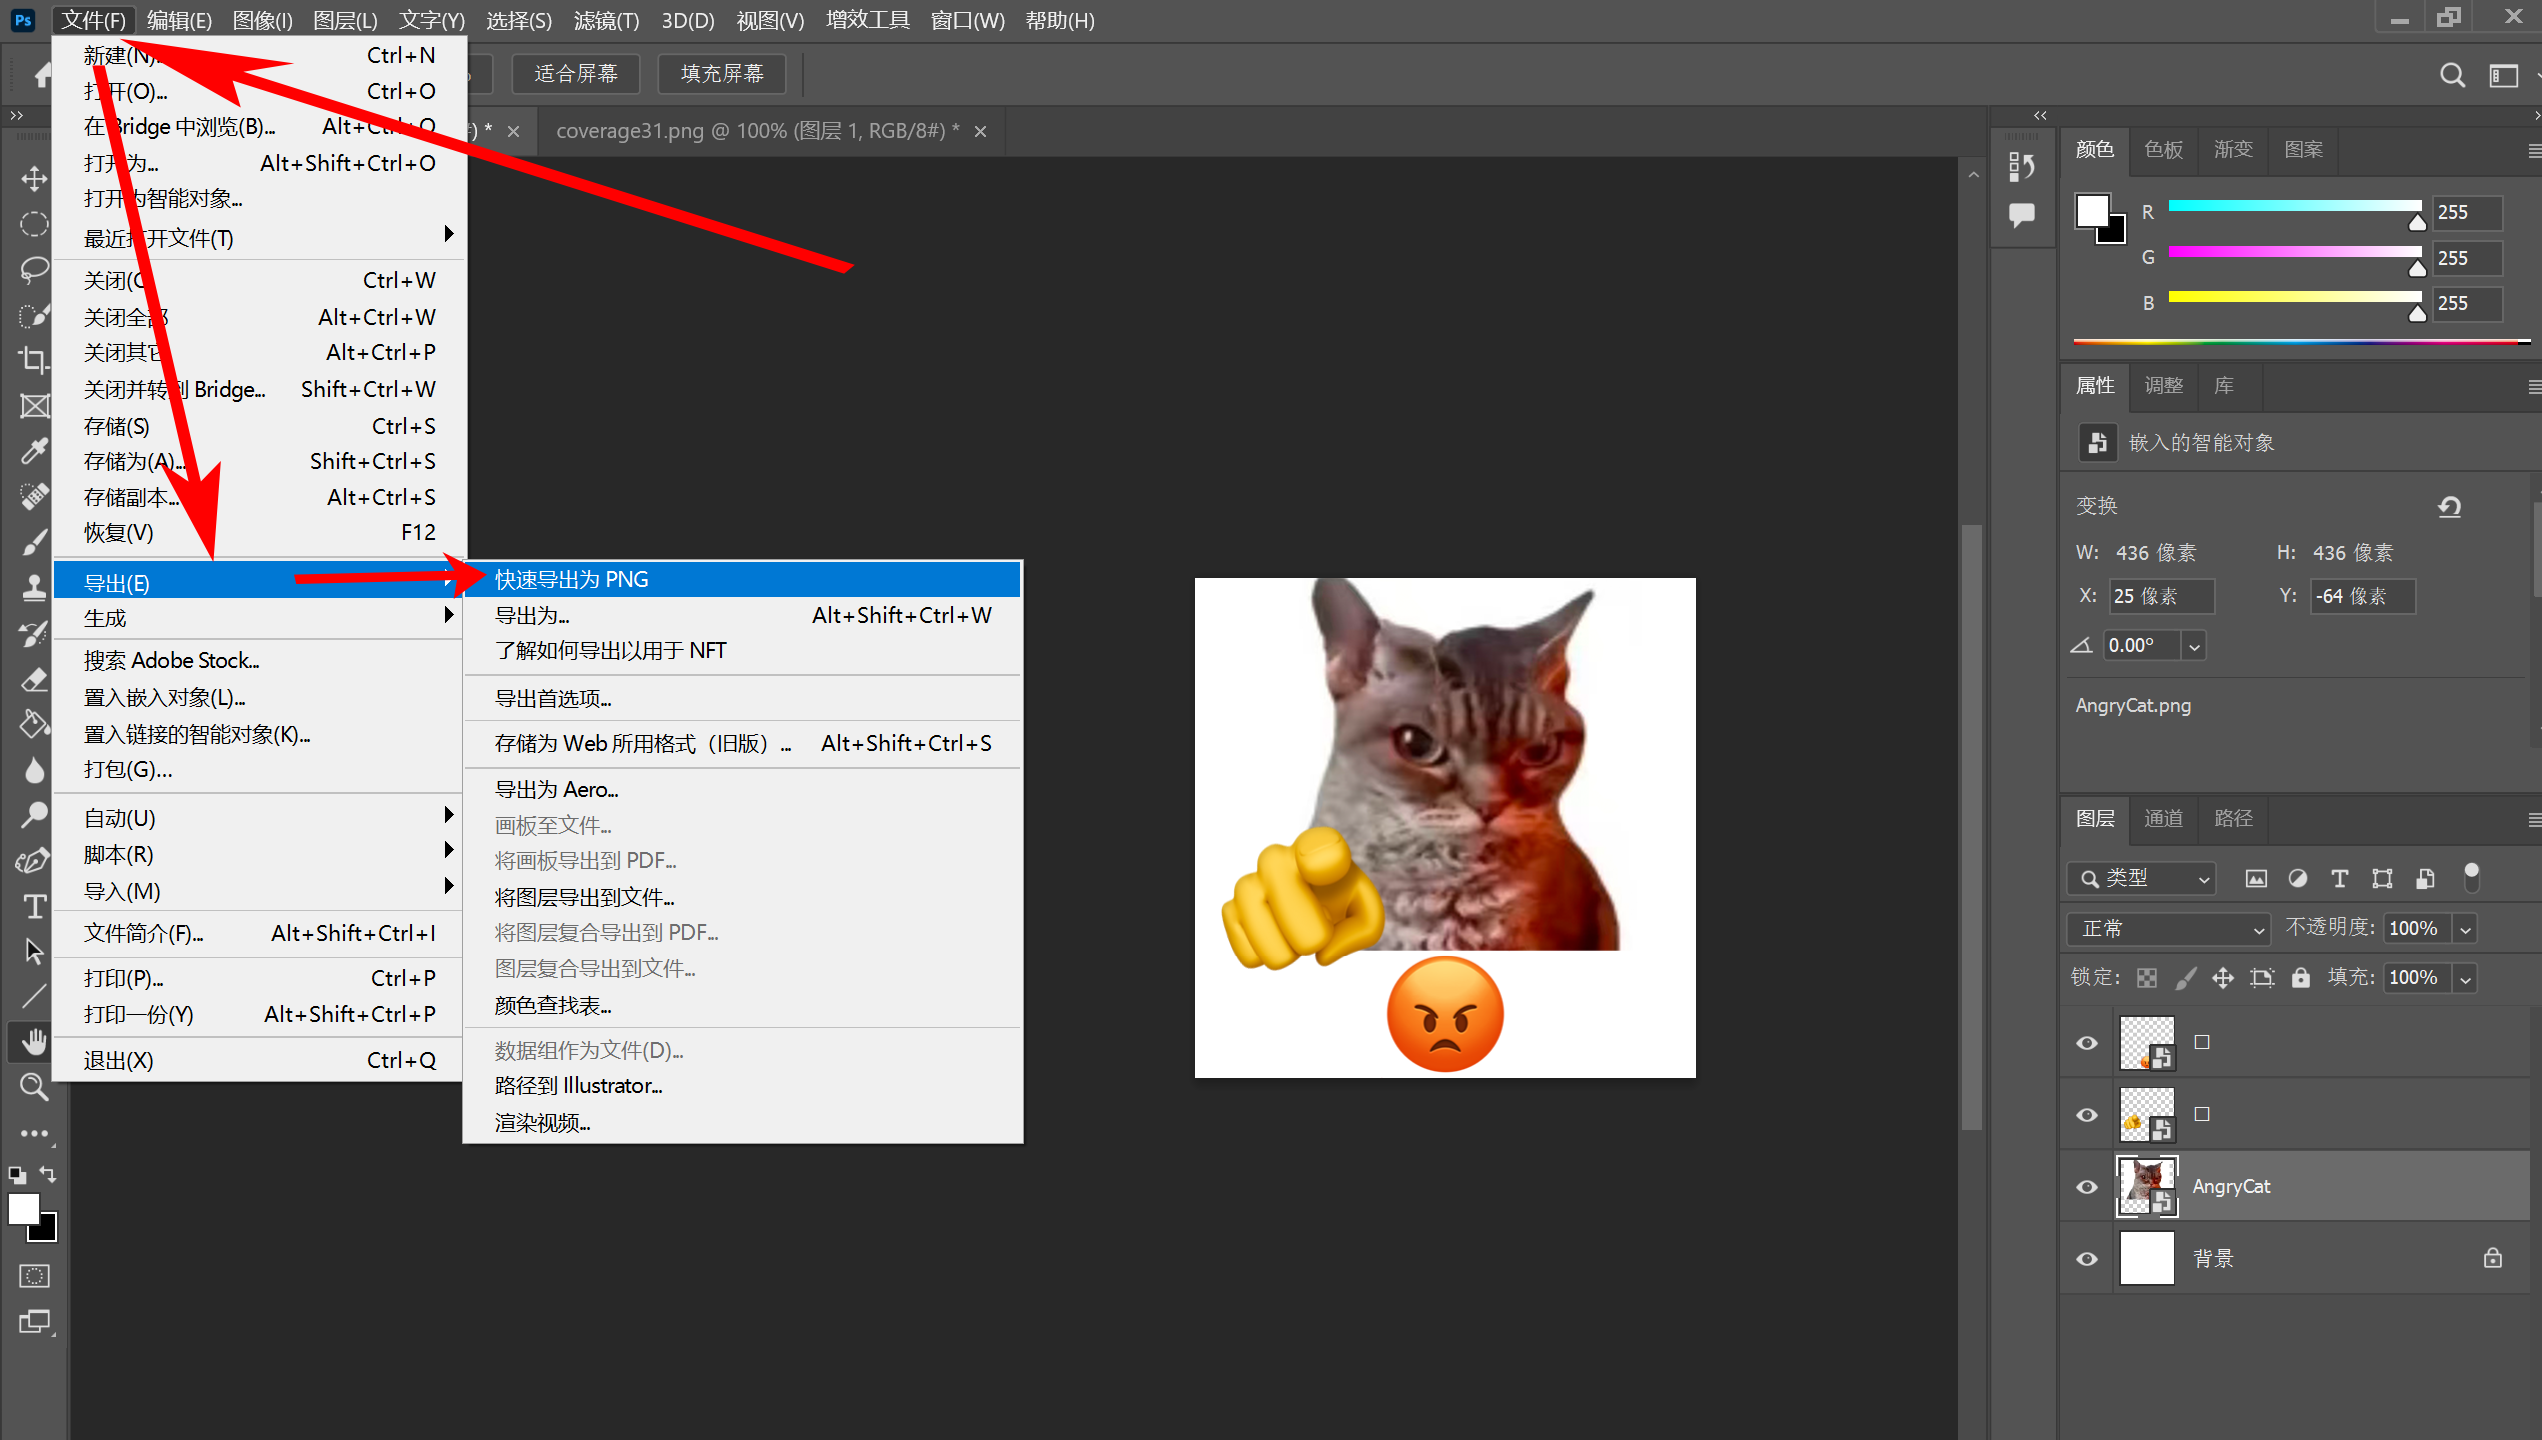Select the Move tool
Viewport: 2542px width, 1440px height.
click(x=34, y=179)
